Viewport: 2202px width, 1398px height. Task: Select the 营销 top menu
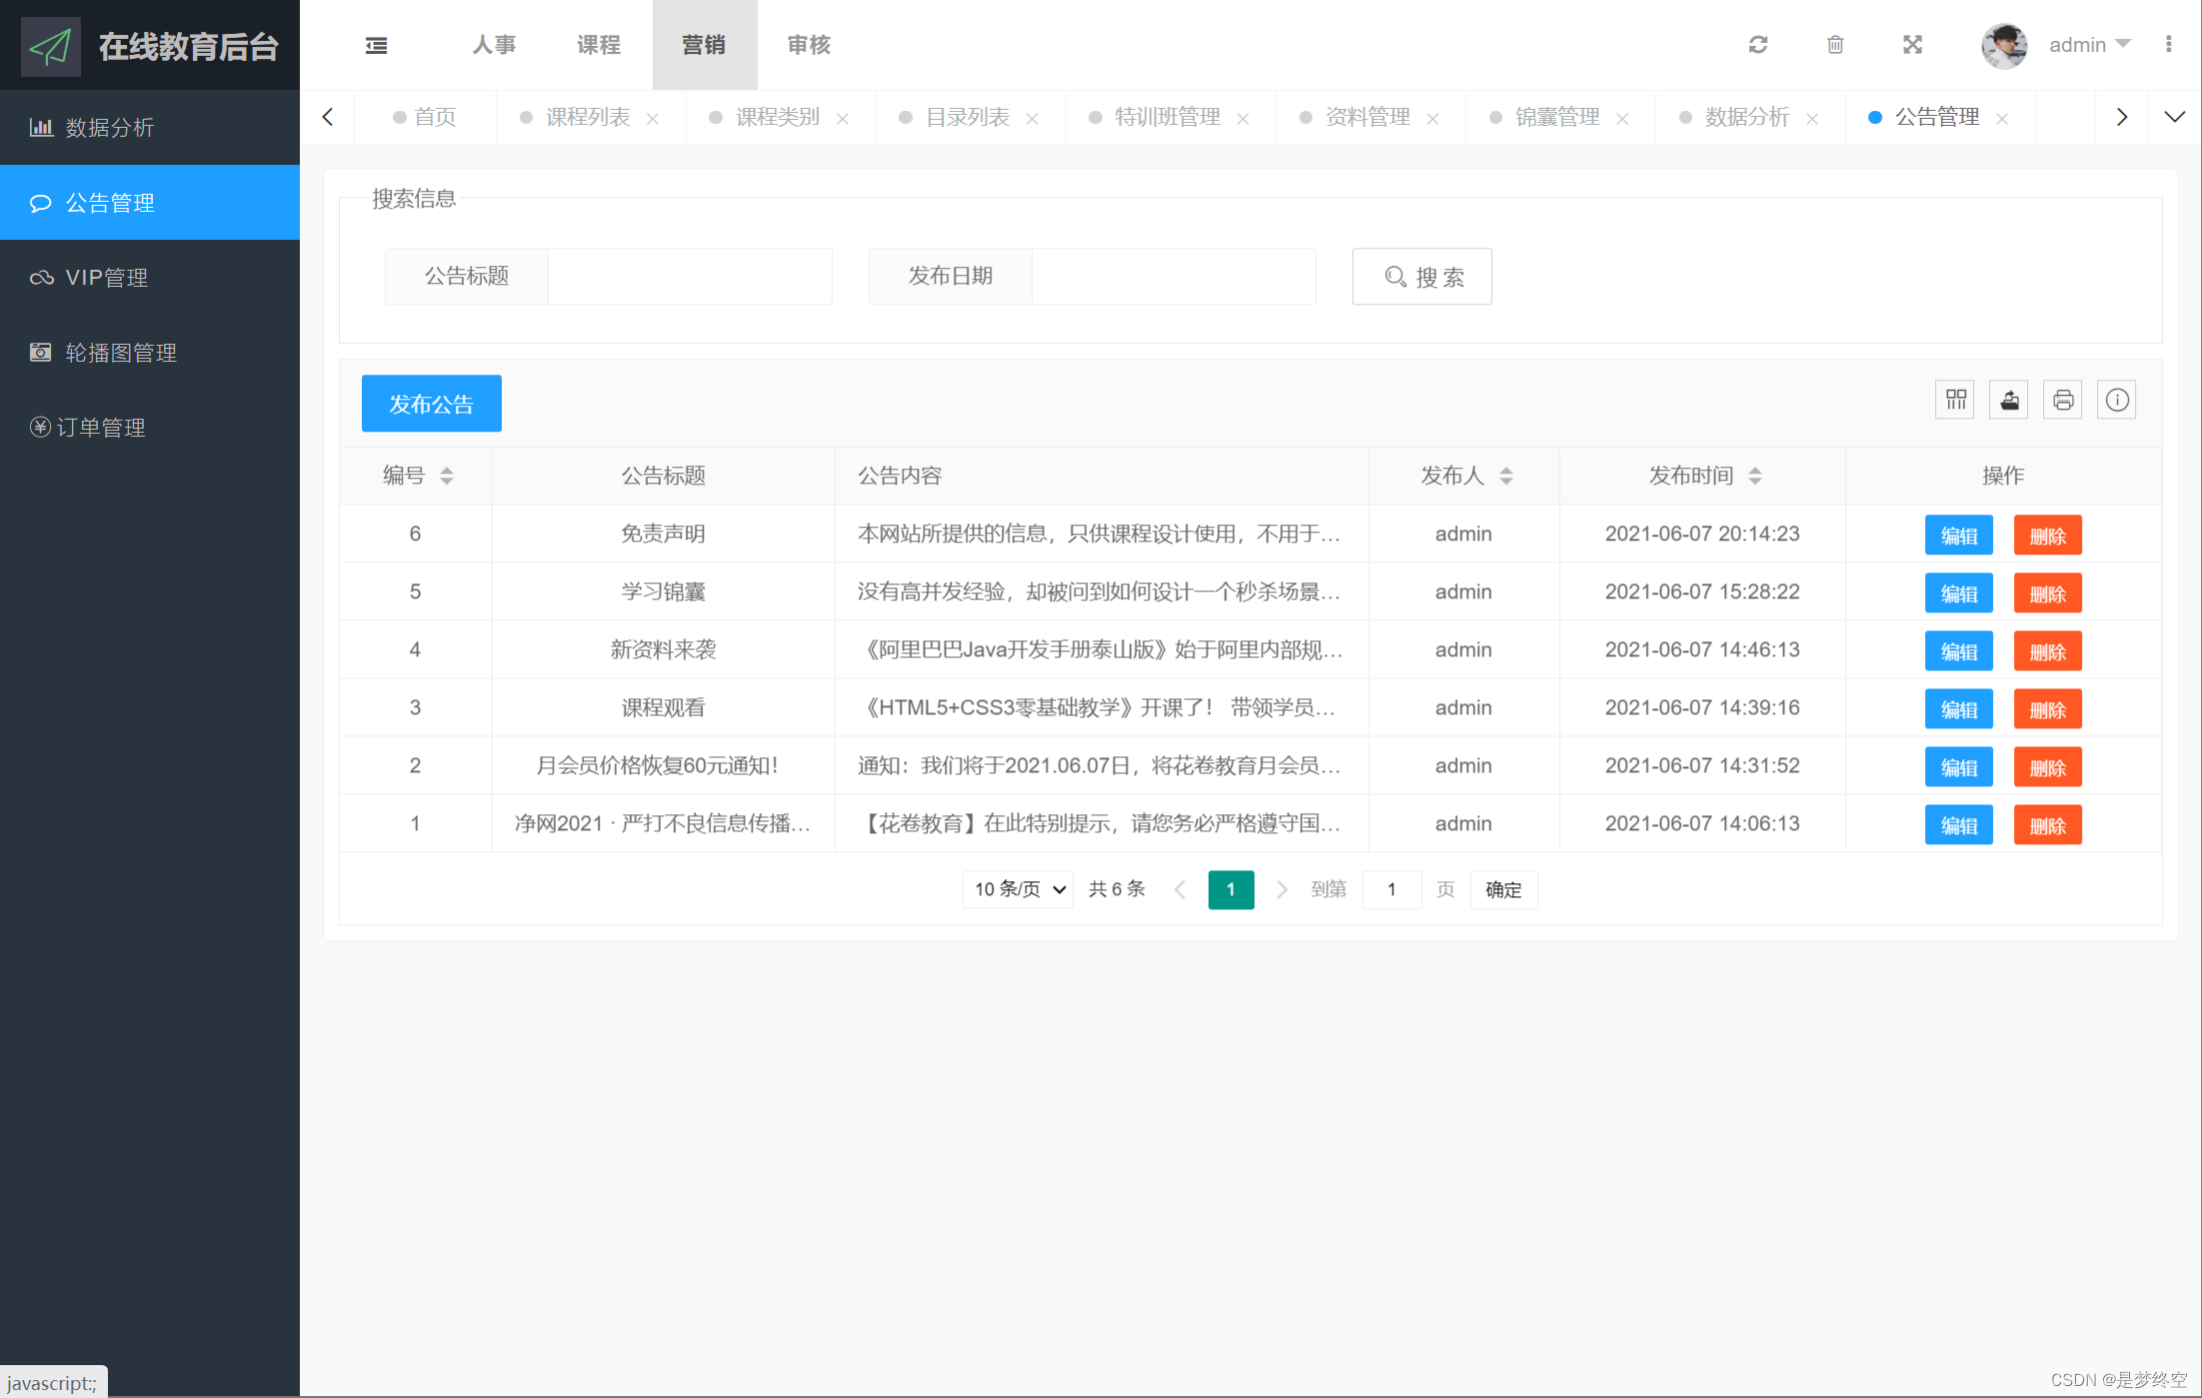coord(704,45)
